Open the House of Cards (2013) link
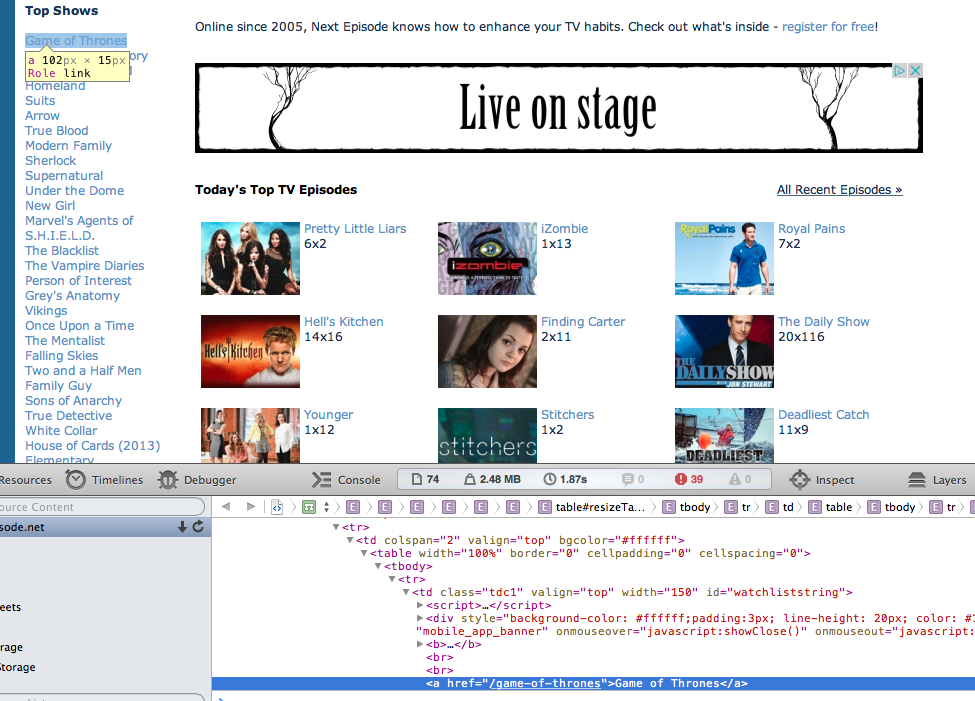Image resolution: width=975 pixels, height=701 pixels. pyautogui.click(x=93, y=446)
